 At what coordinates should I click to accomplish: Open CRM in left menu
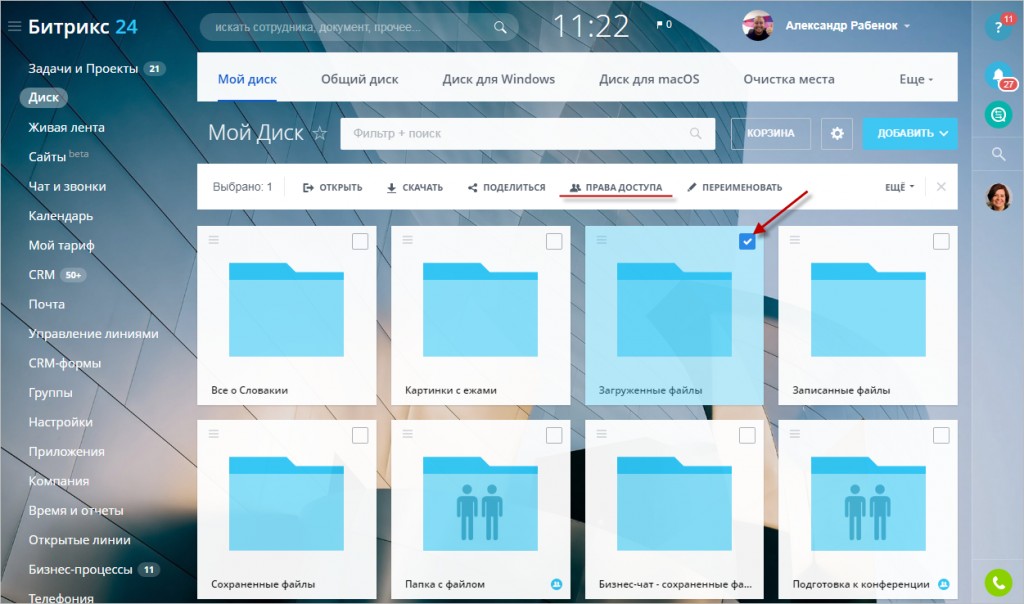42,275
